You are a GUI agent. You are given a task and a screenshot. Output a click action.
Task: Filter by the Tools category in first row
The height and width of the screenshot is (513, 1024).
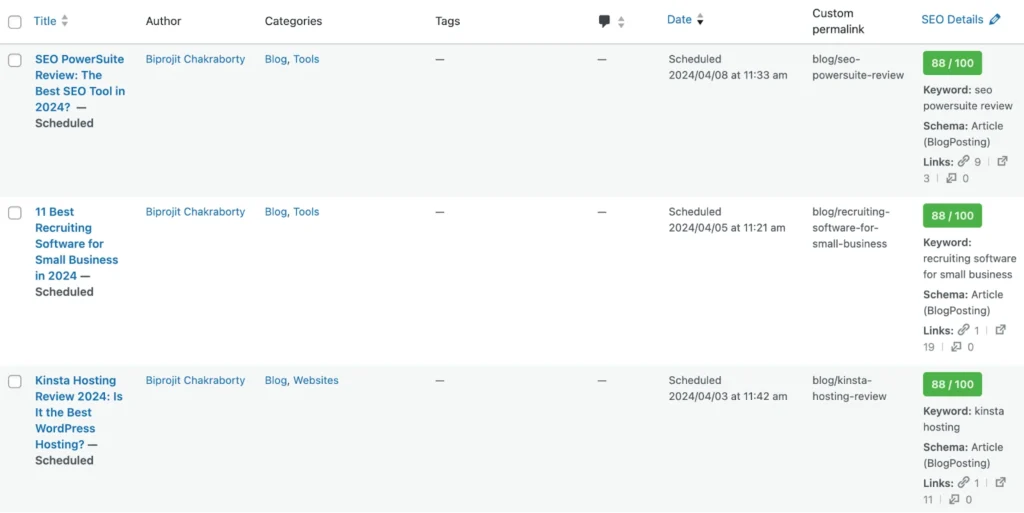click(306, 59)
